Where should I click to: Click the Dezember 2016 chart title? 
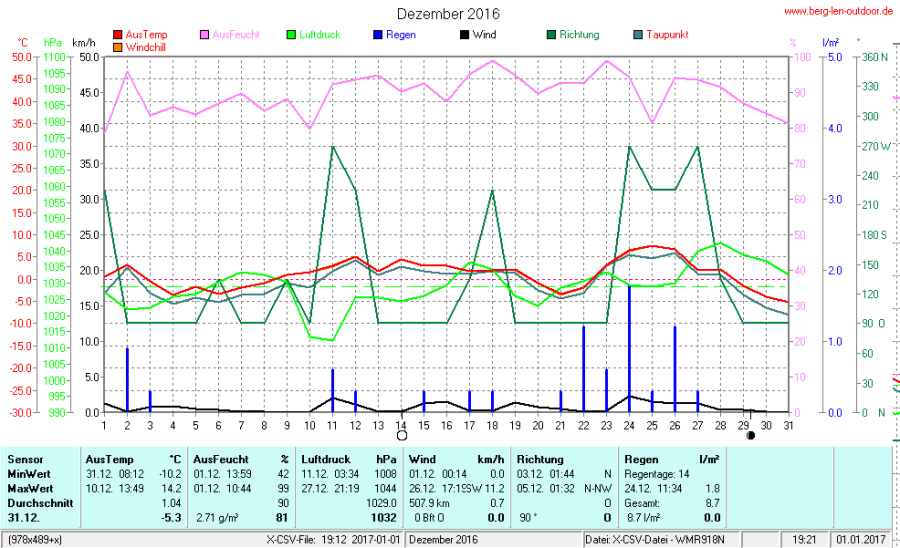448,14
